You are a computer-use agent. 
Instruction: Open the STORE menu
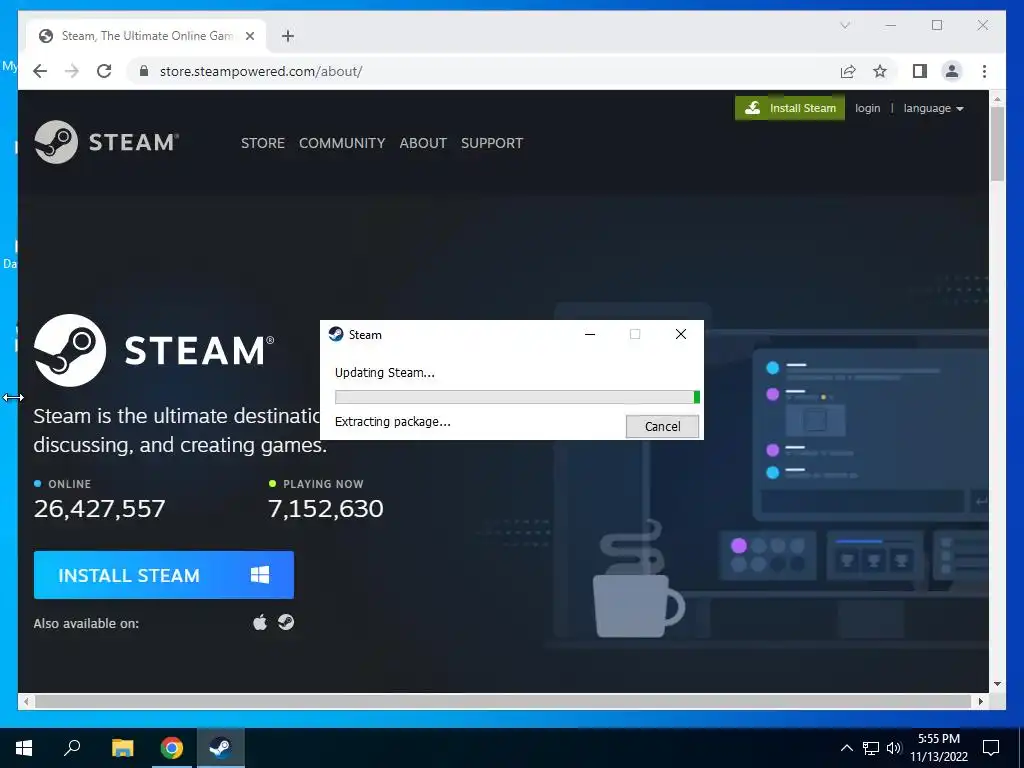(263, 143)
